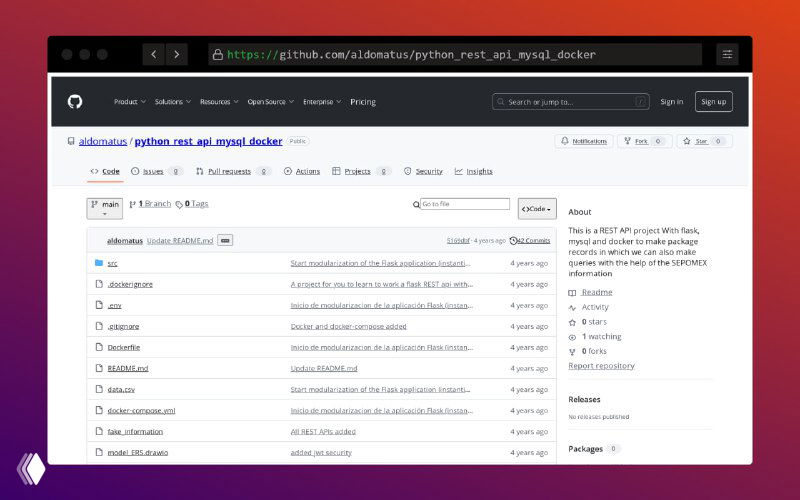800x500 pixels.
Task: Click the Update README.md latest commit link
Action: (180, 240)
